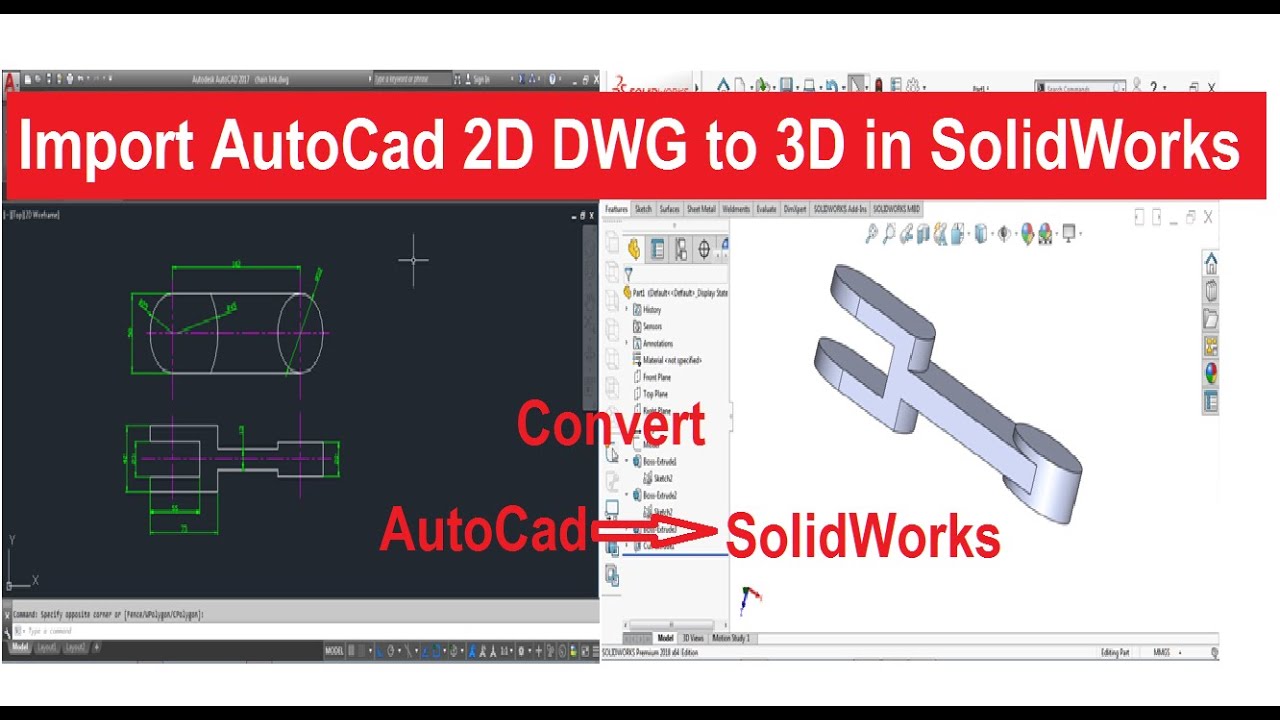
Task: Click Zoom to Area magnifier icon
Action: pos(889,233)
